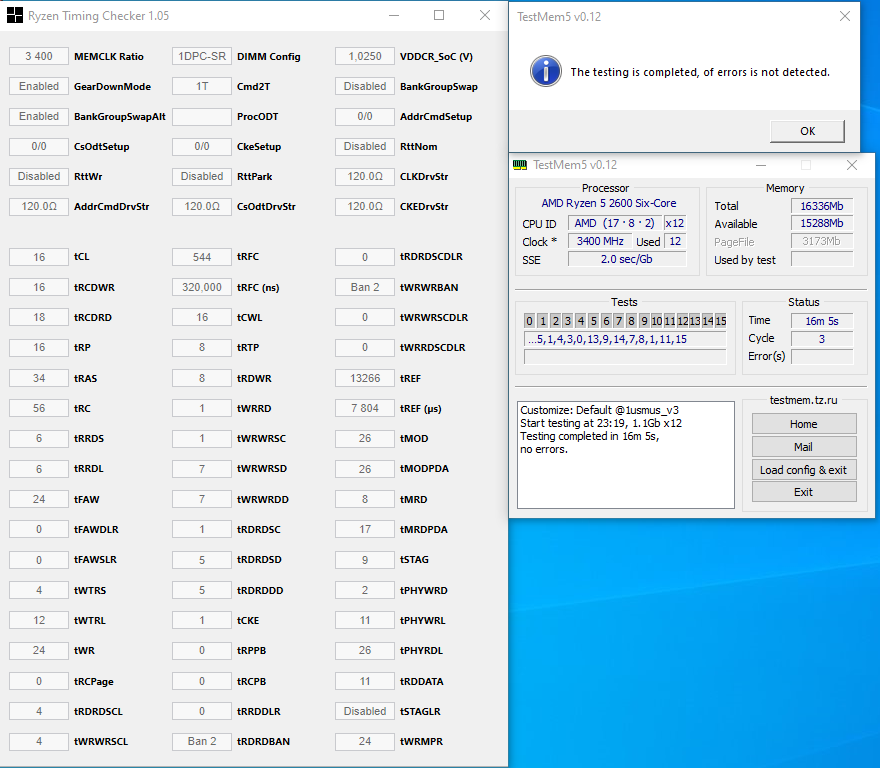Viewport: 880px width, 768px height.
Task: Click the TestMem5 memory chip title icon
Action: [520, 165]
